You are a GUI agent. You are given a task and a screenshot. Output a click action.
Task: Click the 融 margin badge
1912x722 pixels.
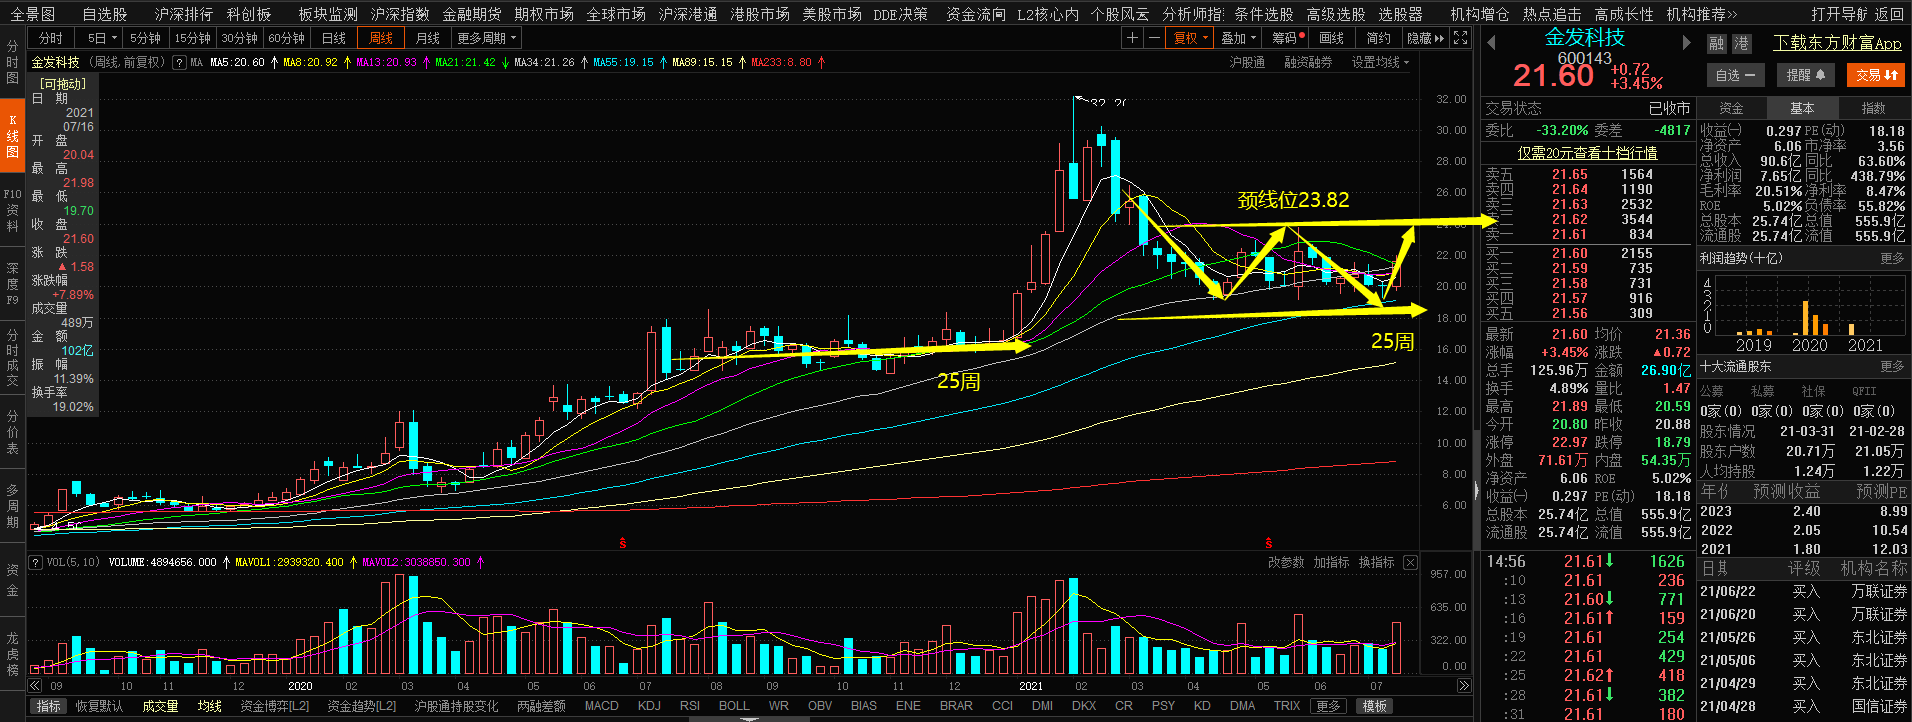[1717, 43]
